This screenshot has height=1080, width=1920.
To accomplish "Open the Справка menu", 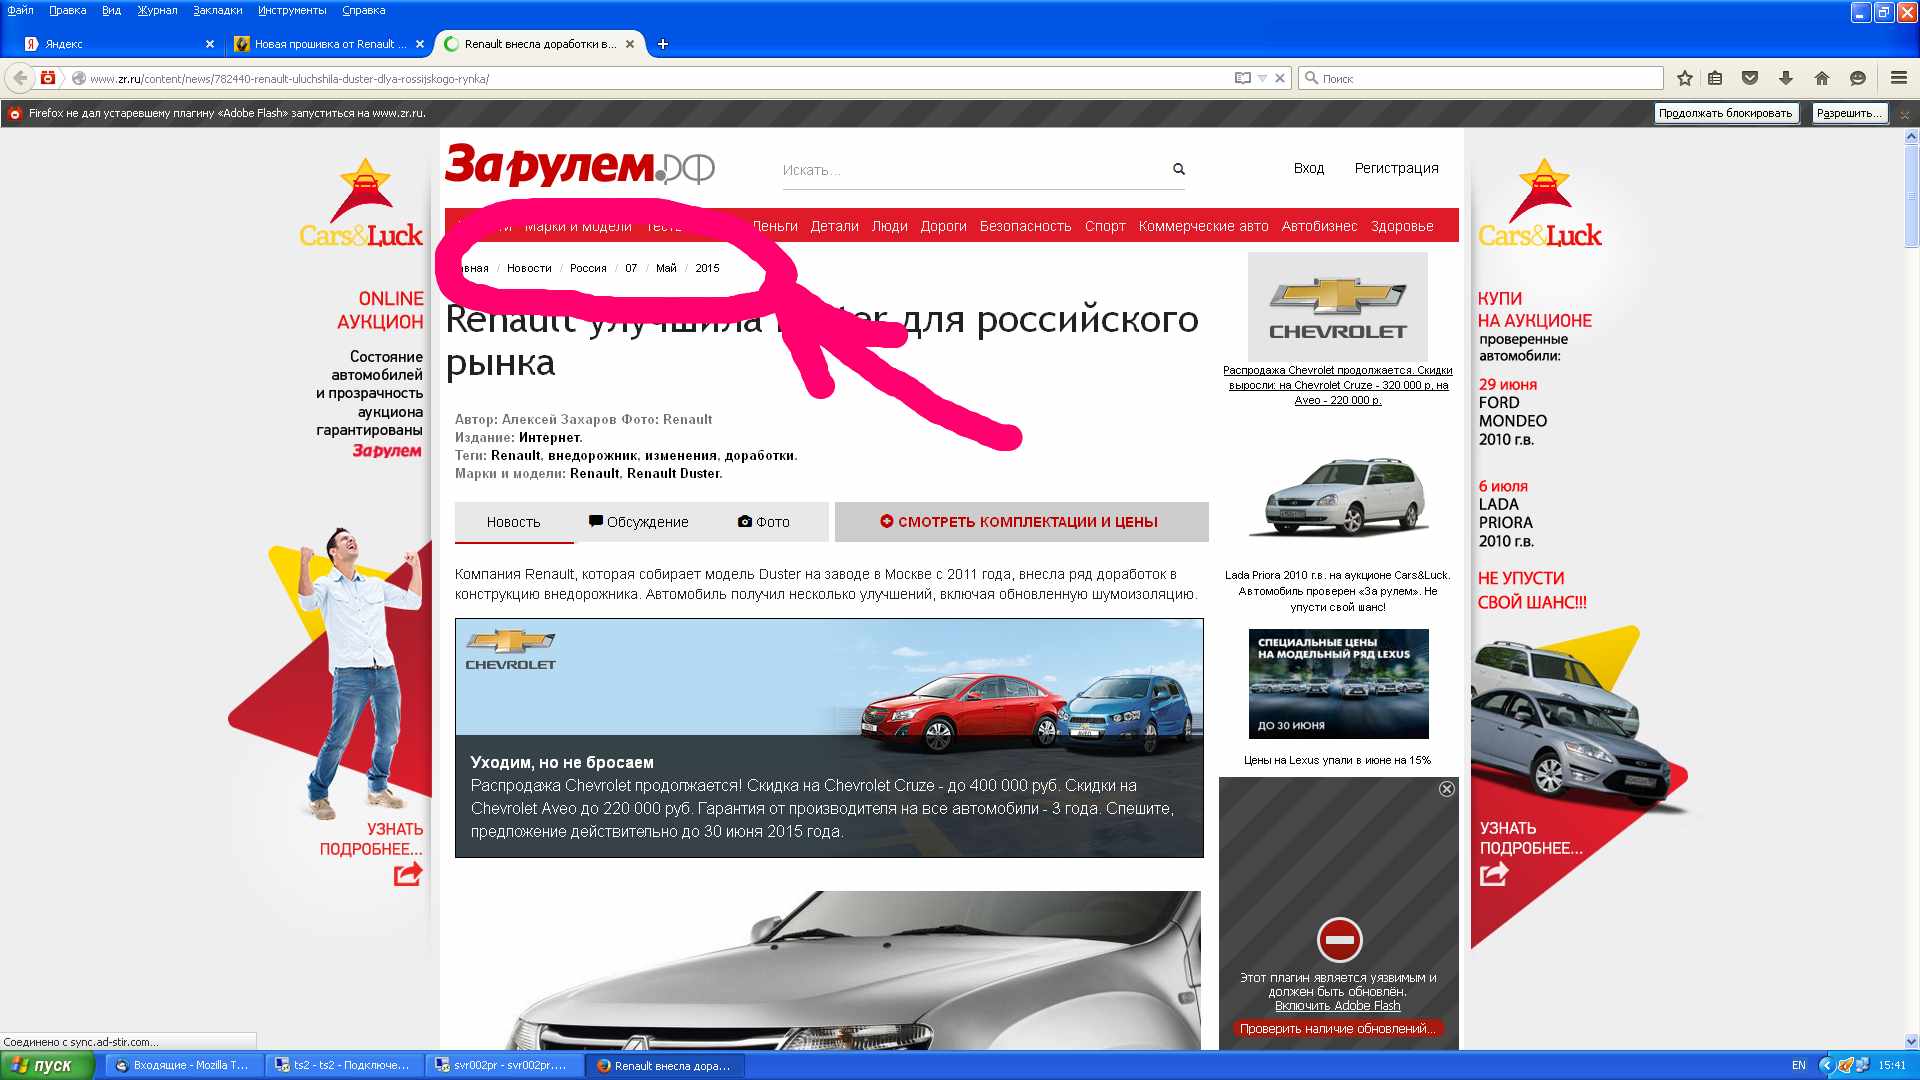I will pyautogui.click(x=363, y=10).
